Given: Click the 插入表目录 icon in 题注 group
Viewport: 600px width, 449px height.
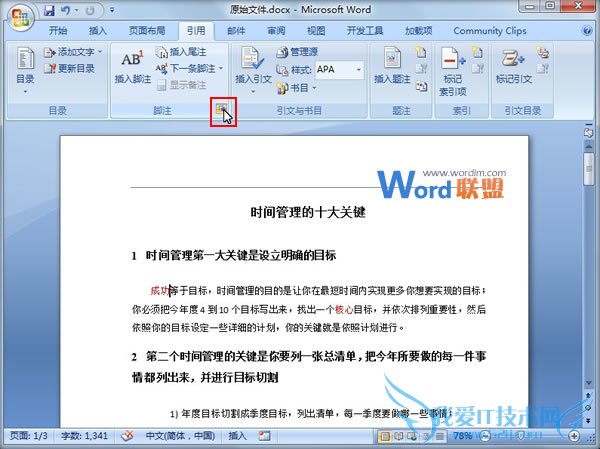Looking at the screenshot, I should [x=421, y=52].
